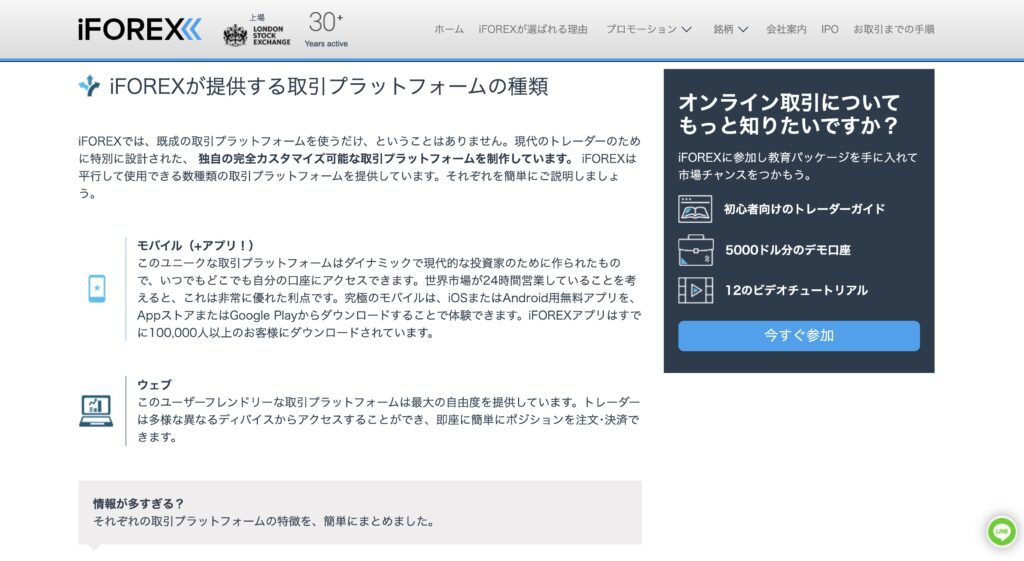Click the compass star icon beside the page heading

[89, 86]
